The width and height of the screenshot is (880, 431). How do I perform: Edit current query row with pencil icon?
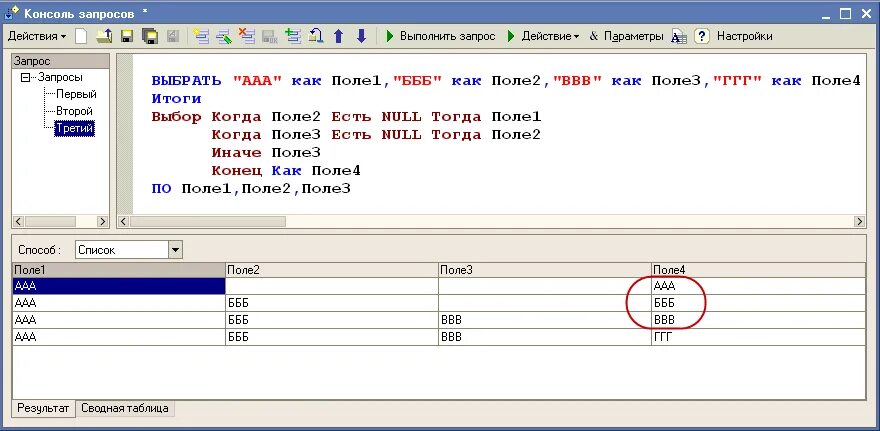[223, 36]
